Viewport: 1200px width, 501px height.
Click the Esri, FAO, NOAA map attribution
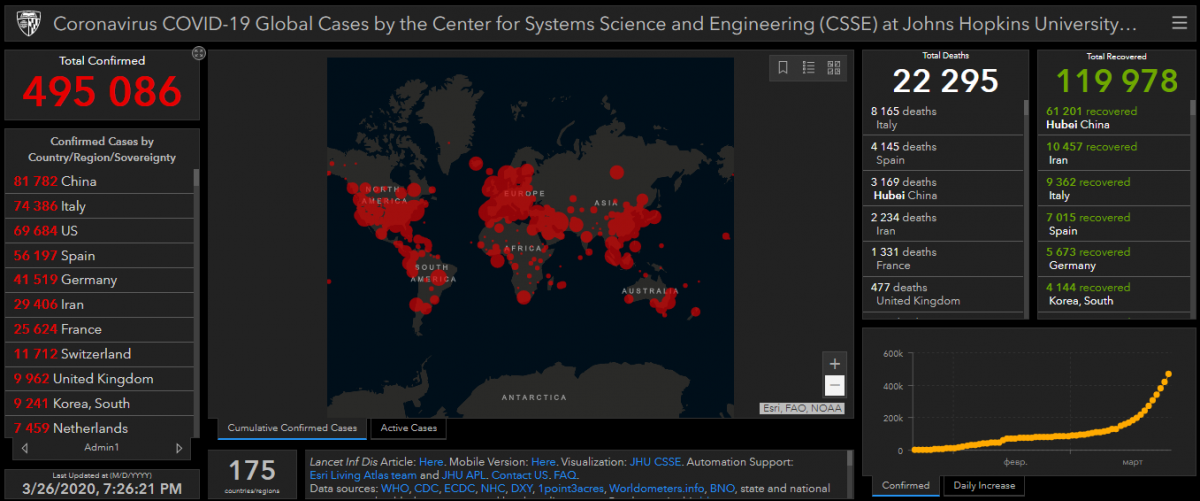pos(801,408)
